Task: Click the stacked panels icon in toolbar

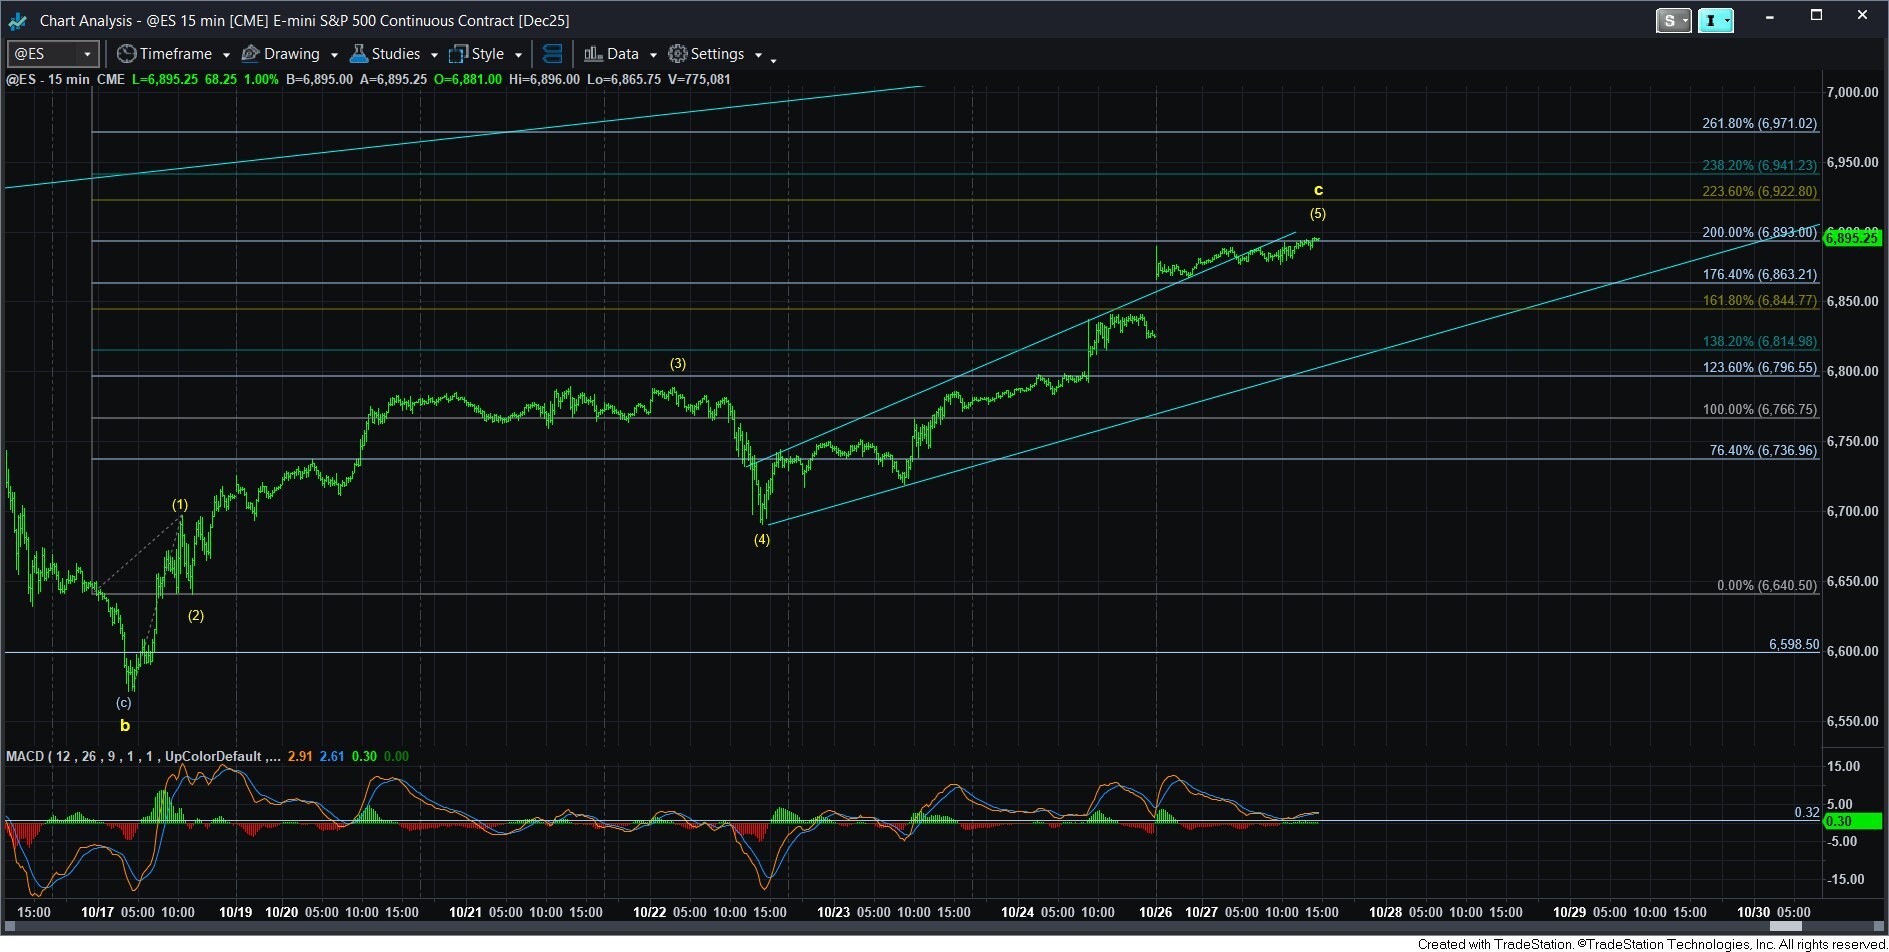Action: pos(552,54)
